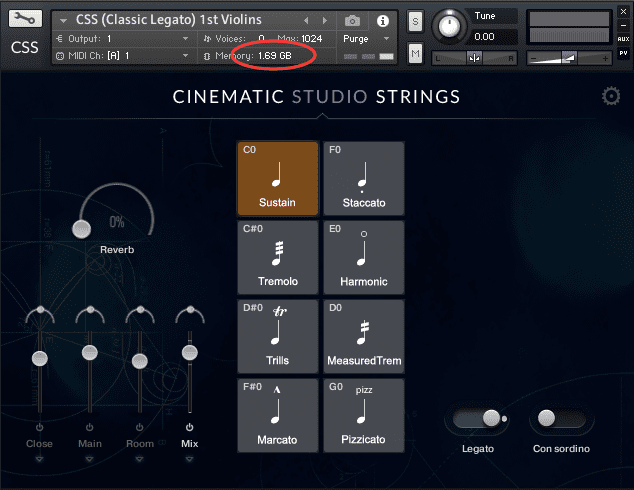This screenshot has width=634, height=490.
Task: Mute the instrument with M button
Action: [x=415, y=52]
